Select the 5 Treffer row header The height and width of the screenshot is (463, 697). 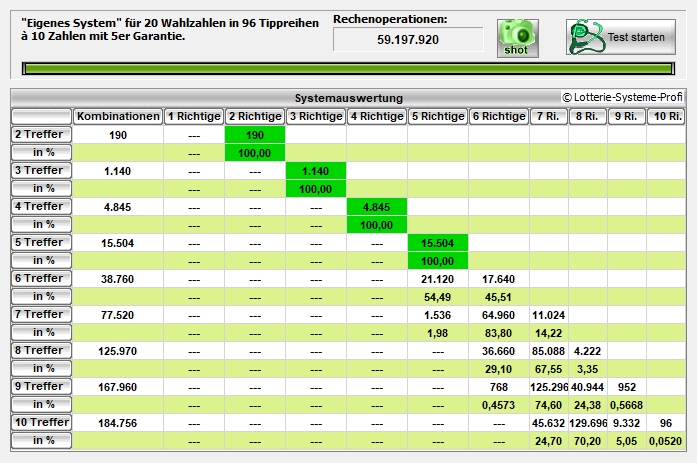pyautogui.click(x=41, y=242)
